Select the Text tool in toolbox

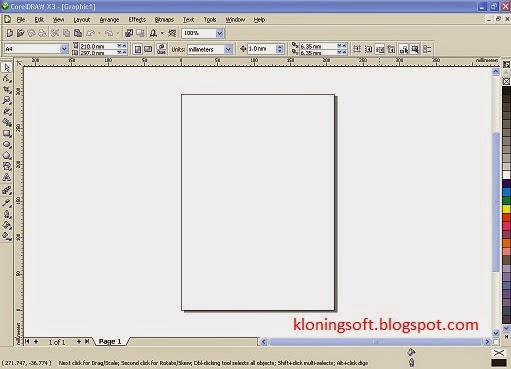[7, 177]
